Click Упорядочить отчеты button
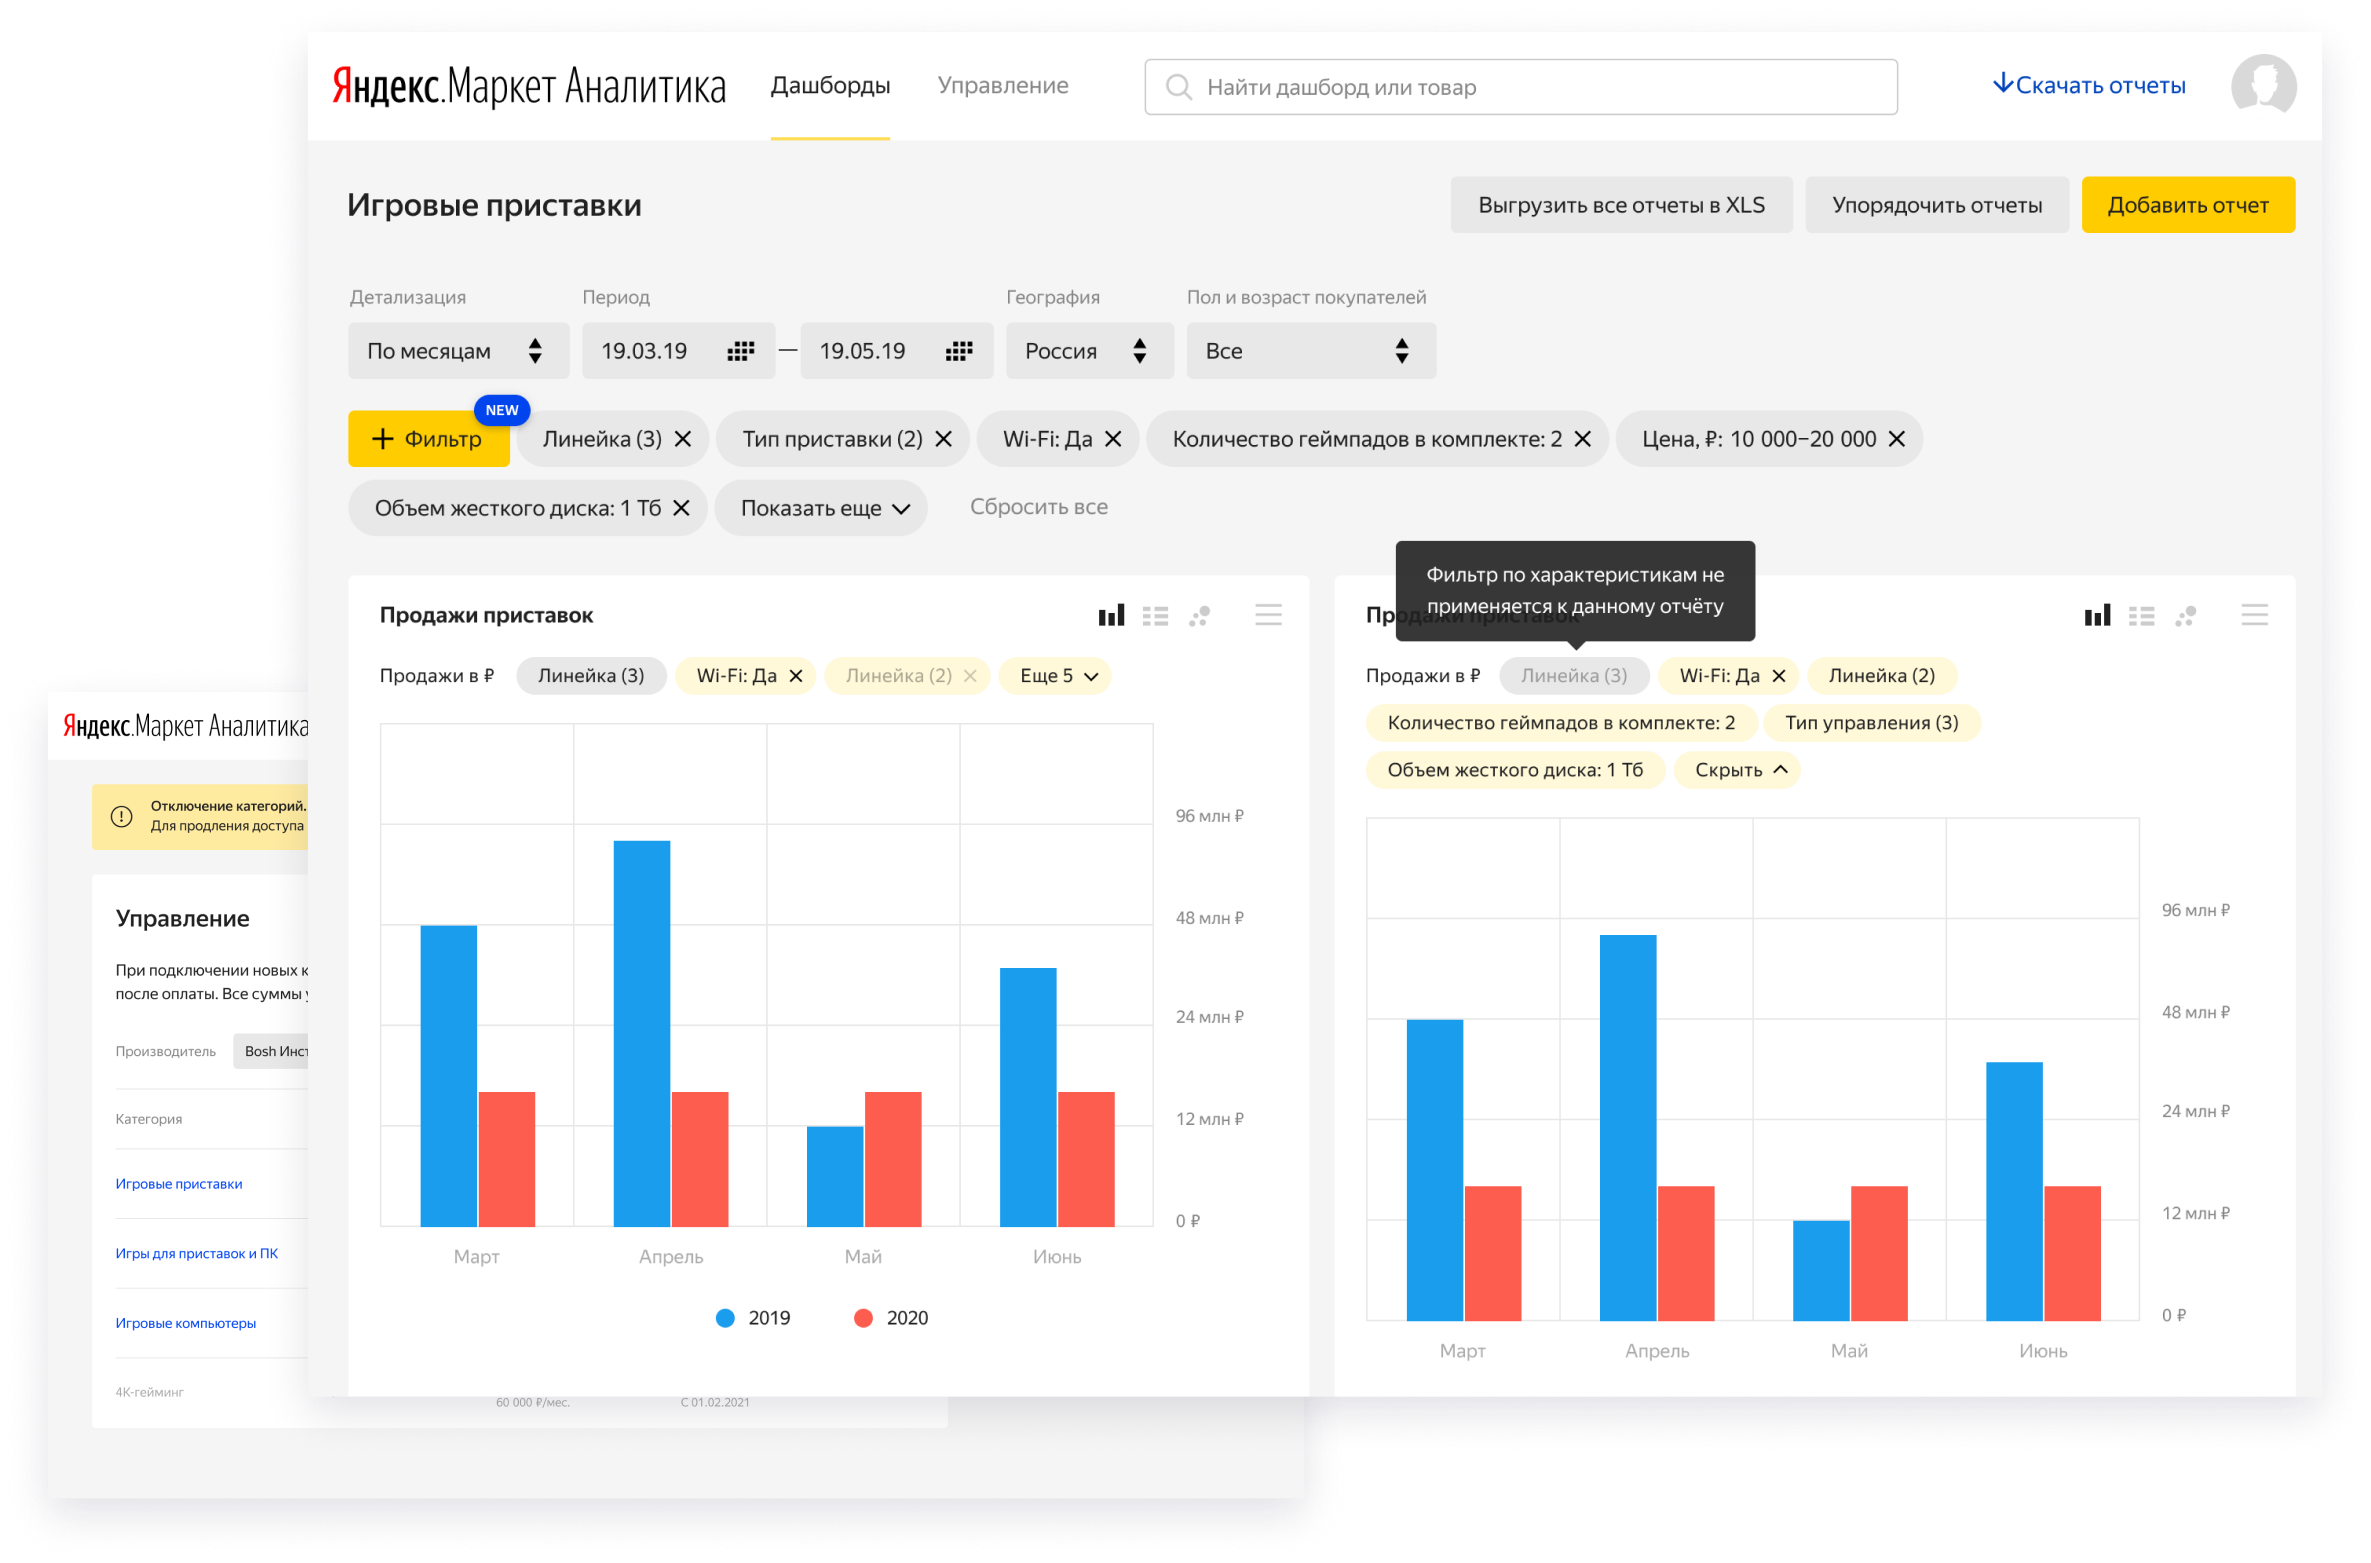This screenshot has width=2371, height=1563. point(1936,205)
